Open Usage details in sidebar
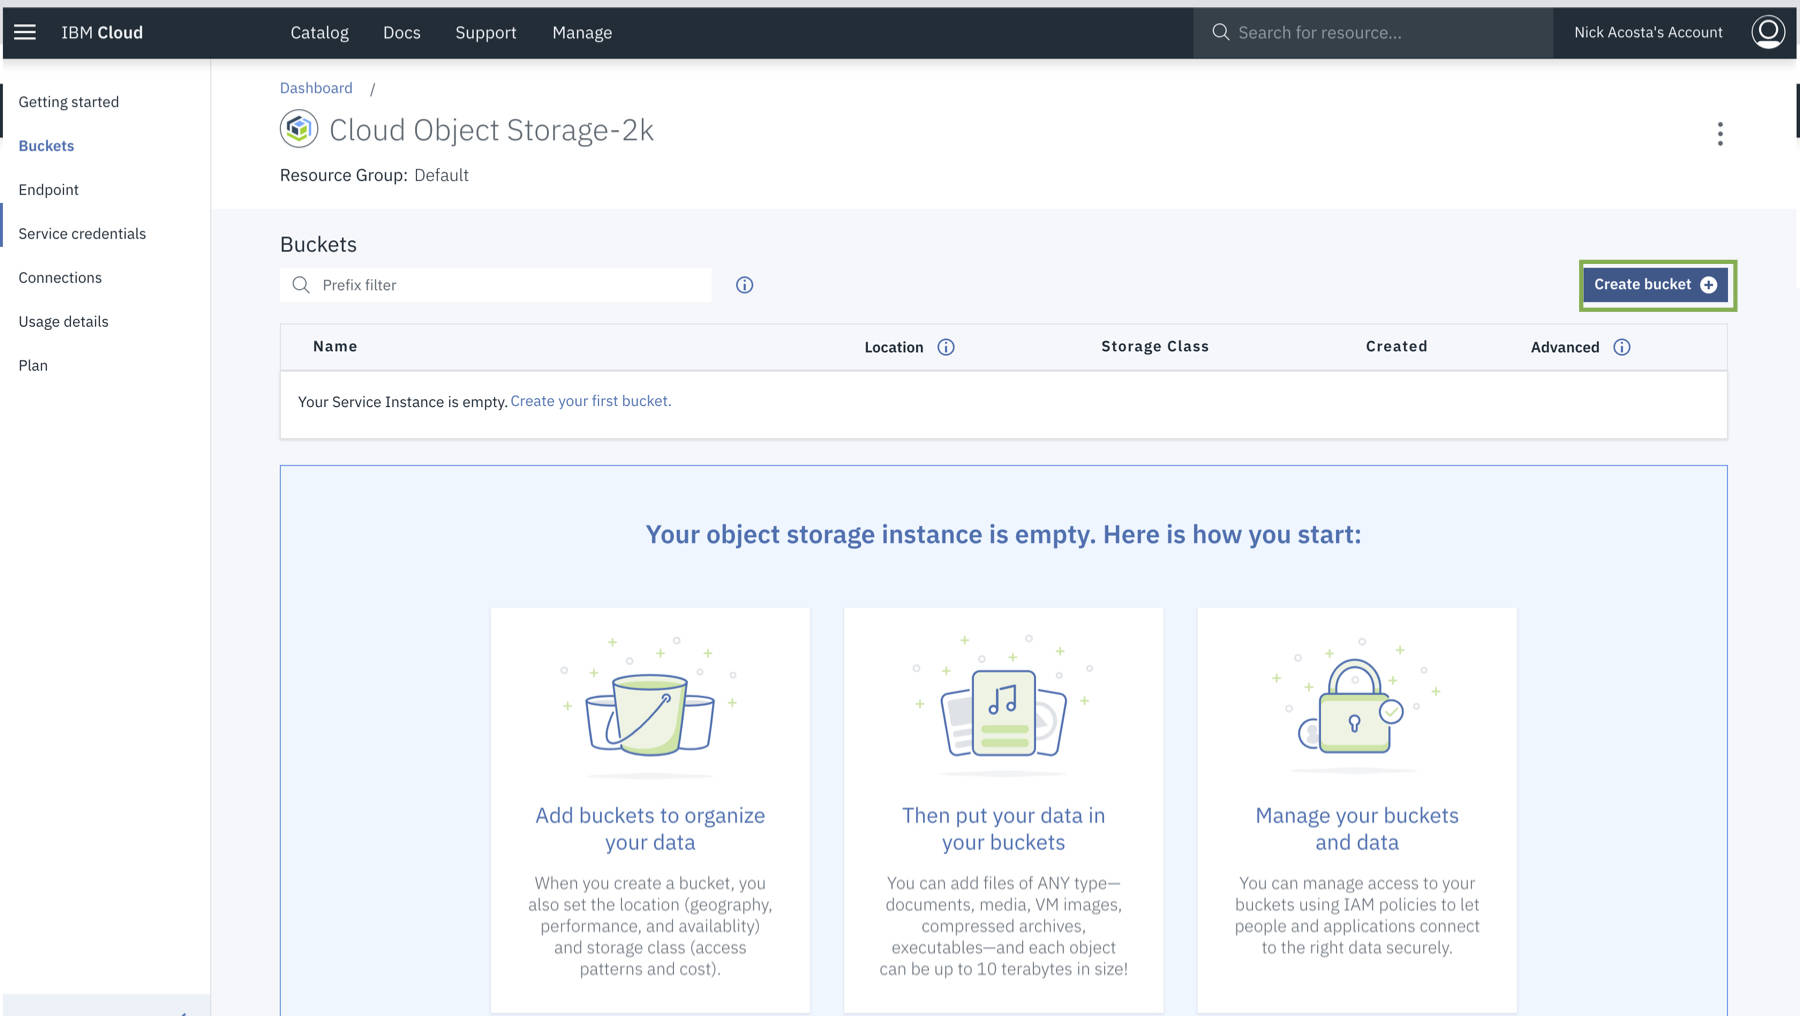Viewport: 1800px width, 1016px height. click(63, 322)
